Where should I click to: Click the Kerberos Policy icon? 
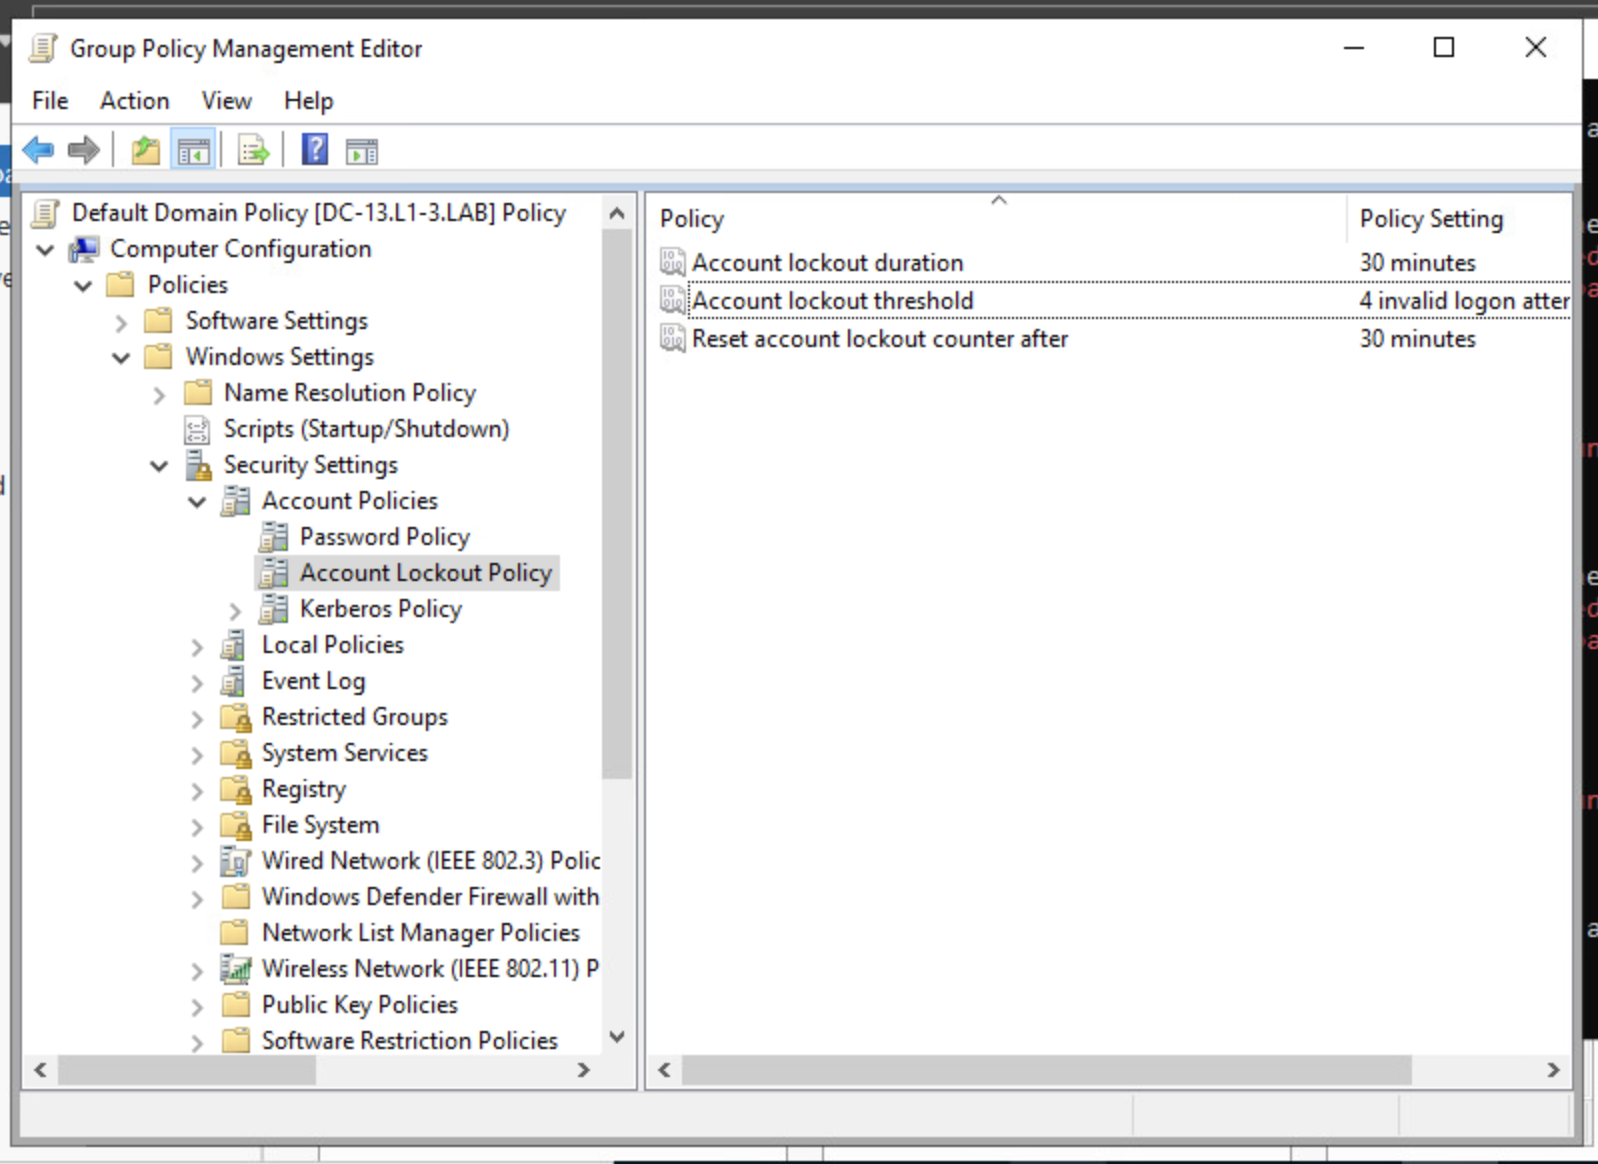coord(274,609)
